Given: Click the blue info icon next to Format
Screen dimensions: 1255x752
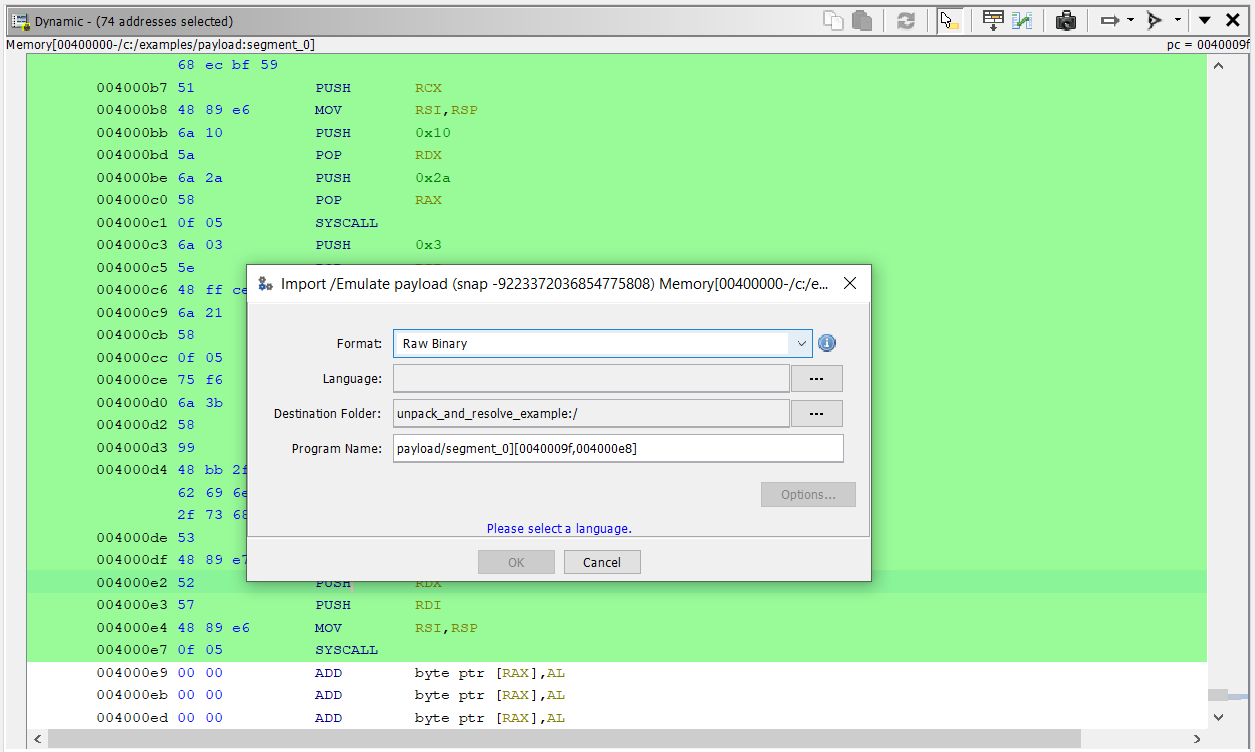Looking at the screenshot, I should click(x=826, y=343).
